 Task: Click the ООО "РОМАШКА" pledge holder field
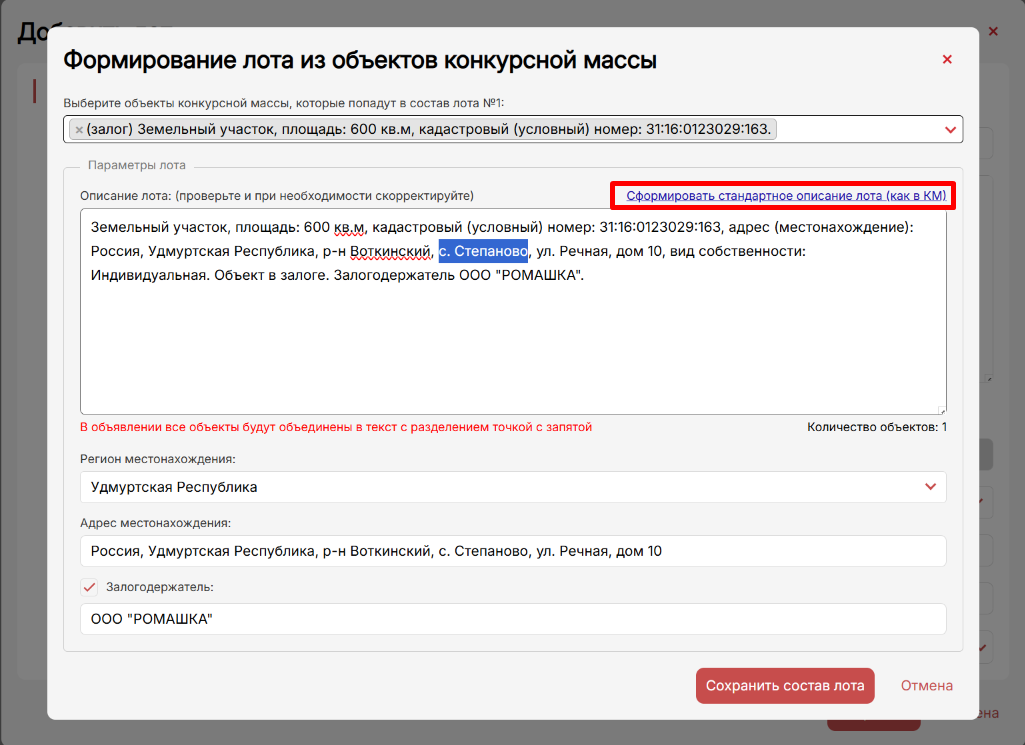click(x=512, y=619)
